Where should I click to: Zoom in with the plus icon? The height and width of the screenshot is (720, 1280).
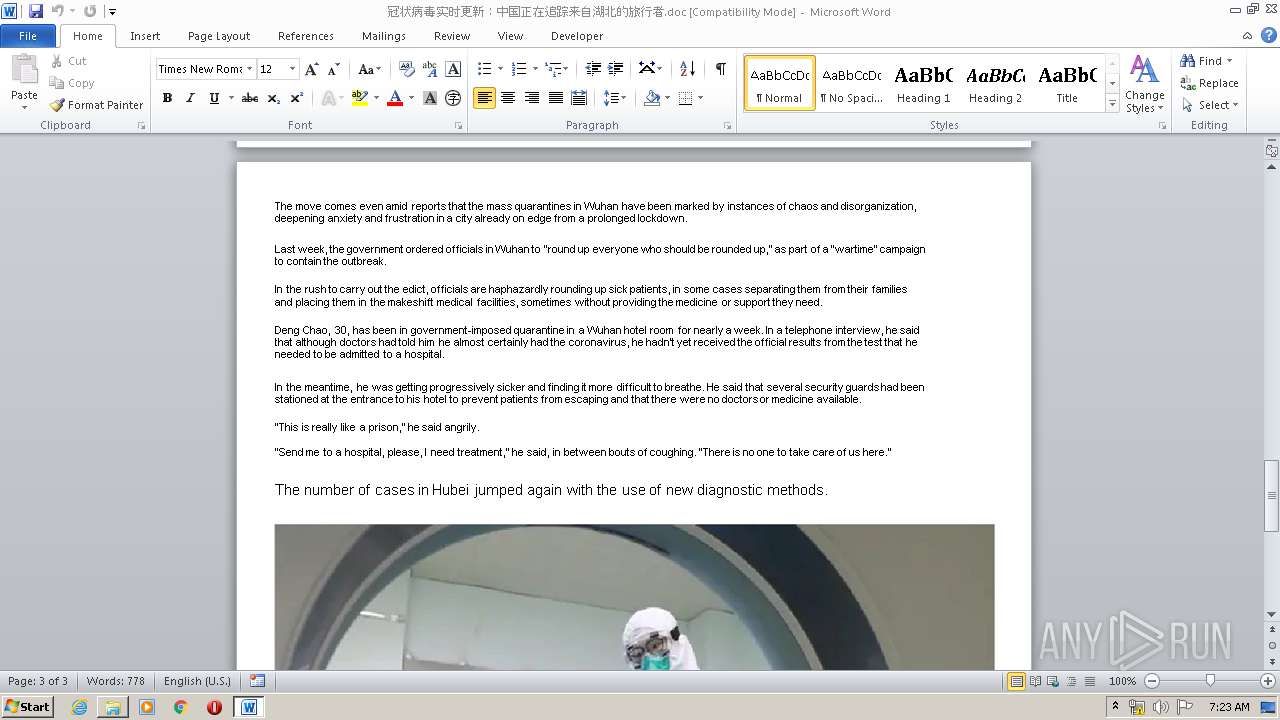click(1269, 681)
